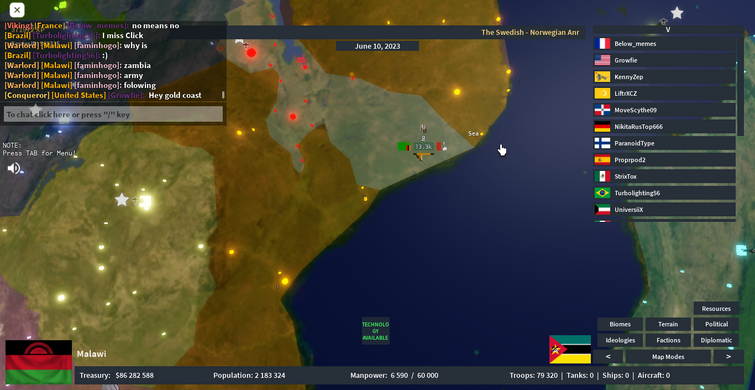Viewport: 755px width, 390px height.
Task: Click the Mozambique flag icon
Action: 570,349
